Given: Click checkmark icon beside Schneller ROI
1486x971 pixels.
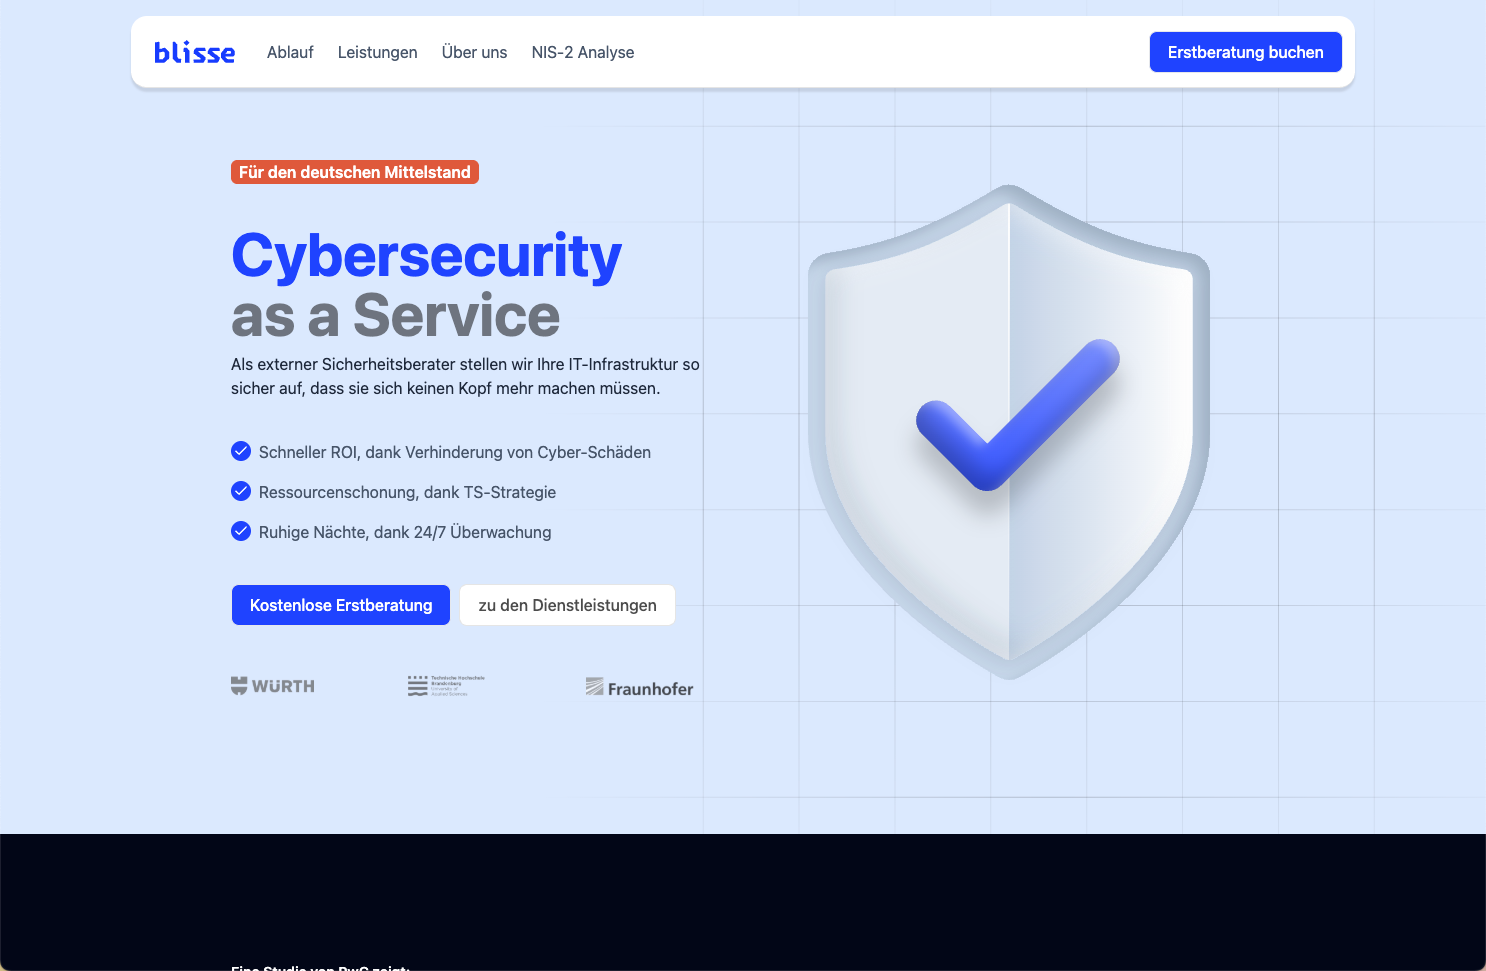Looking at the screenshot, I should click(x=241, y=452).
